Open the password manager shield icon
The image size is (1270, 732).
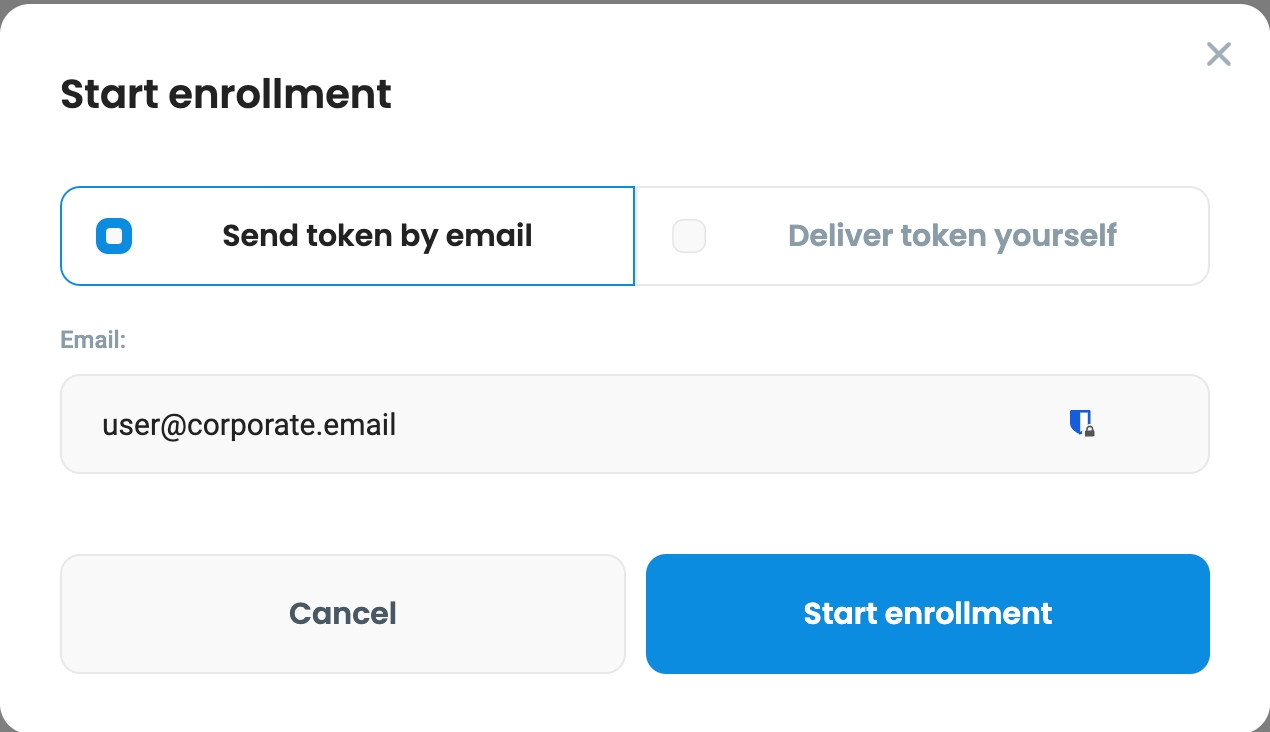[x=1081, y=423]
